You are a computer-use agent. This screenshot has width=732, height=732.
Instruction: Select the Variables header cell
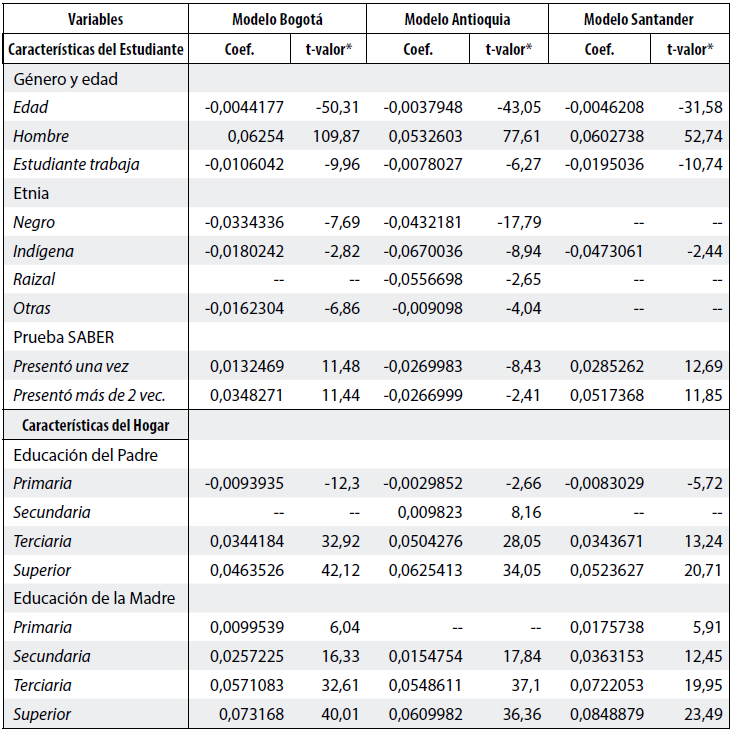click(x=96, y=19)
